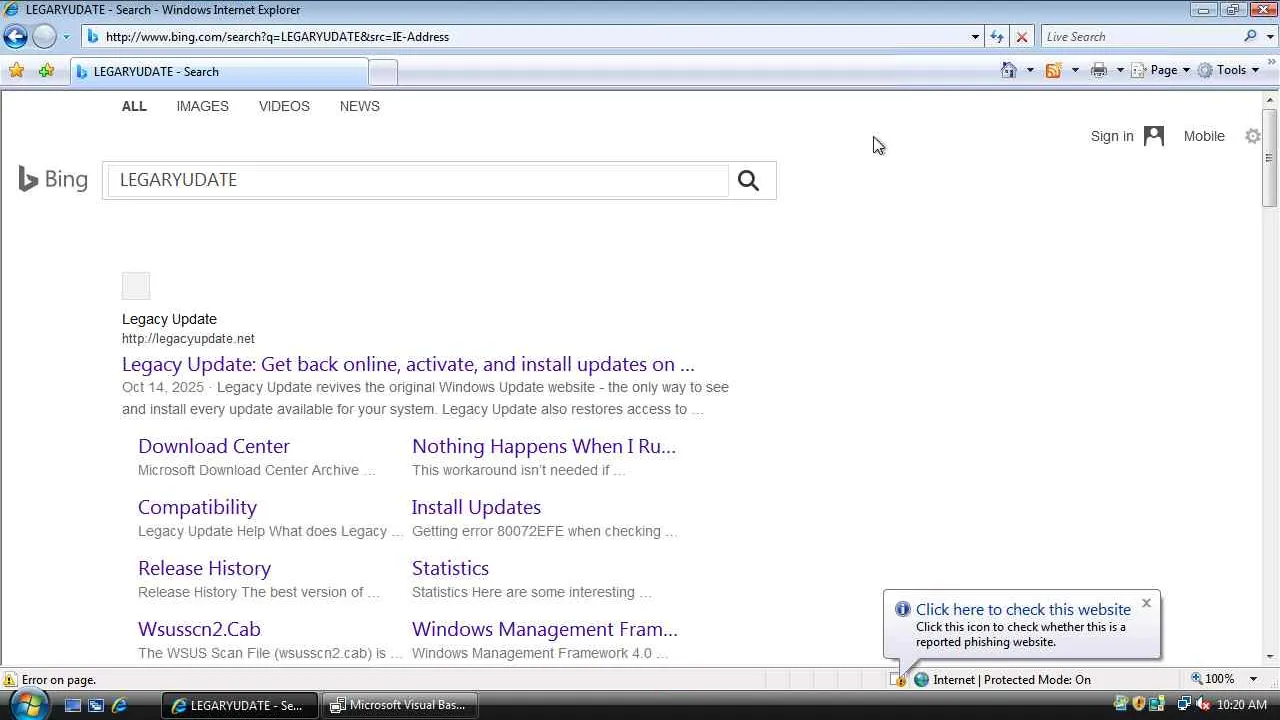Focus the Live Search box
Viewport: 1280px width, 720px height.
[x=1140, y=37]
